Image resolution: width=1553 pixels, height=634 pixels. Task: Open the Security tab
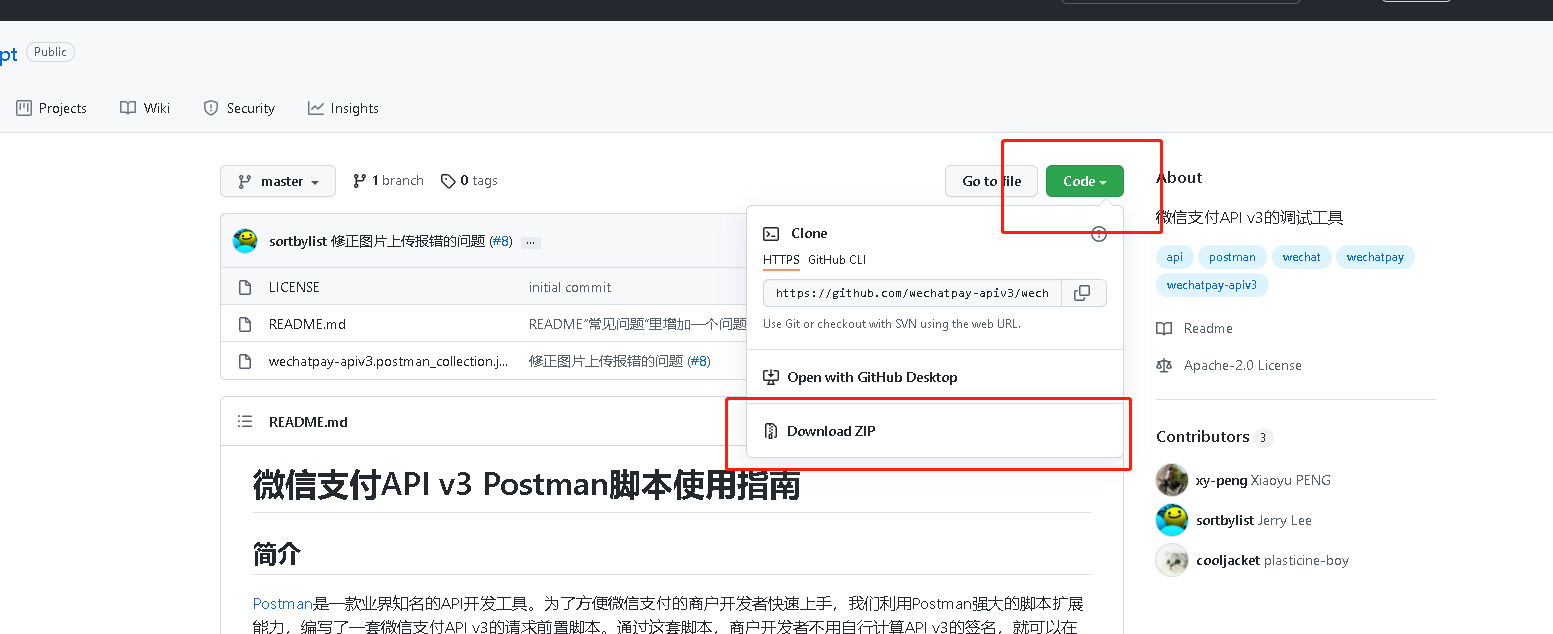coord(239,108)
